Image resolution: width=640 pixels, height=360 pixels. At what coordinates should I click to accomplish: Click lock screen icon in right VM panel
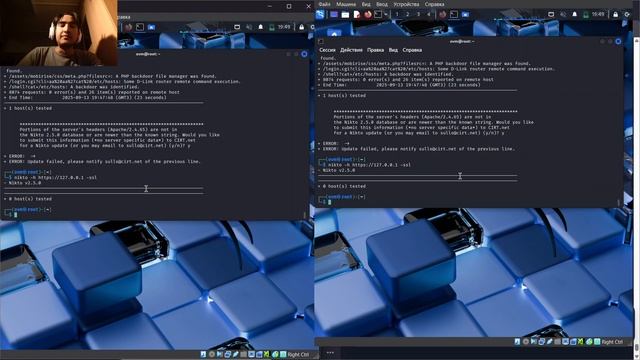tap(616, 14)
